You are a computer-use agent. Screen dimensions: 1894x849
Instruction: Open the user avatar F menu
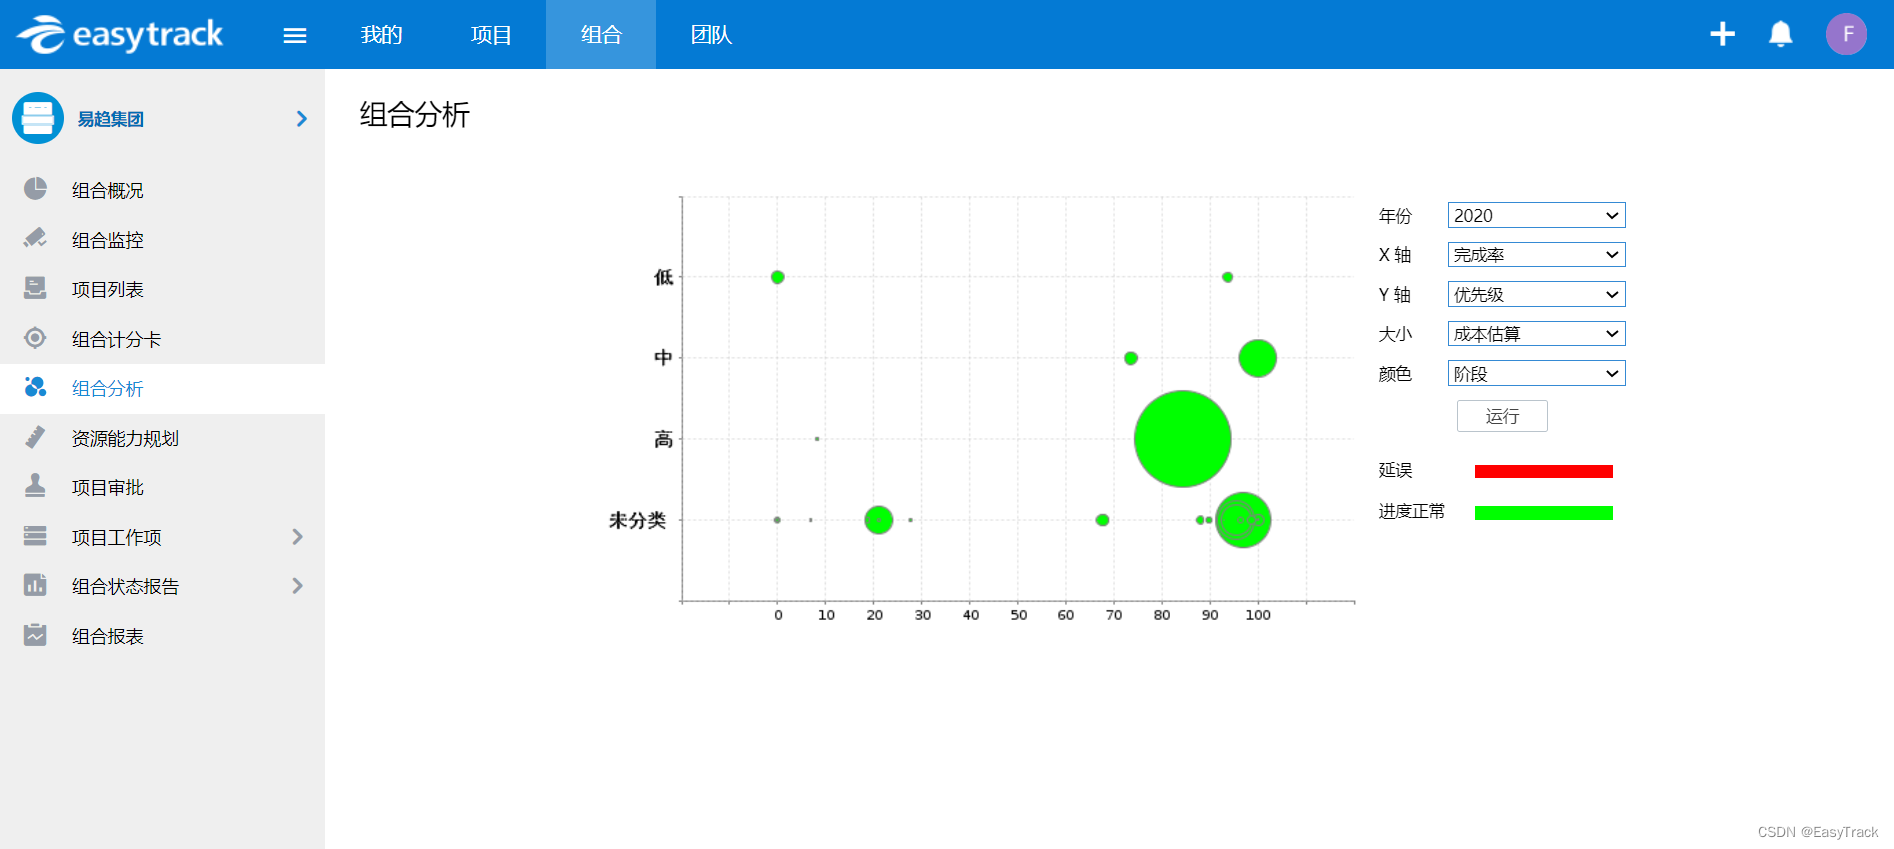pyautogui.click(x=1846, y=34)
